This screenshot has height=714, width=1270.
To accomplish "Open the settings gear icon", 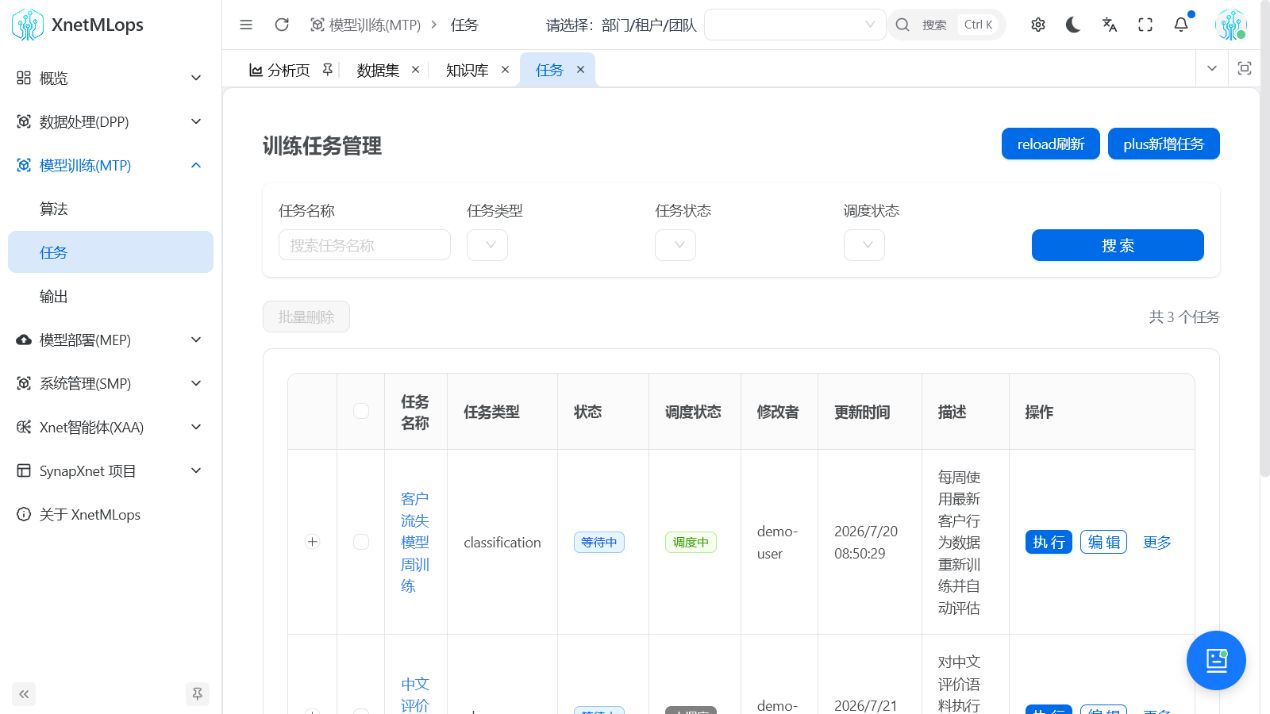I will coord(1038,25).
